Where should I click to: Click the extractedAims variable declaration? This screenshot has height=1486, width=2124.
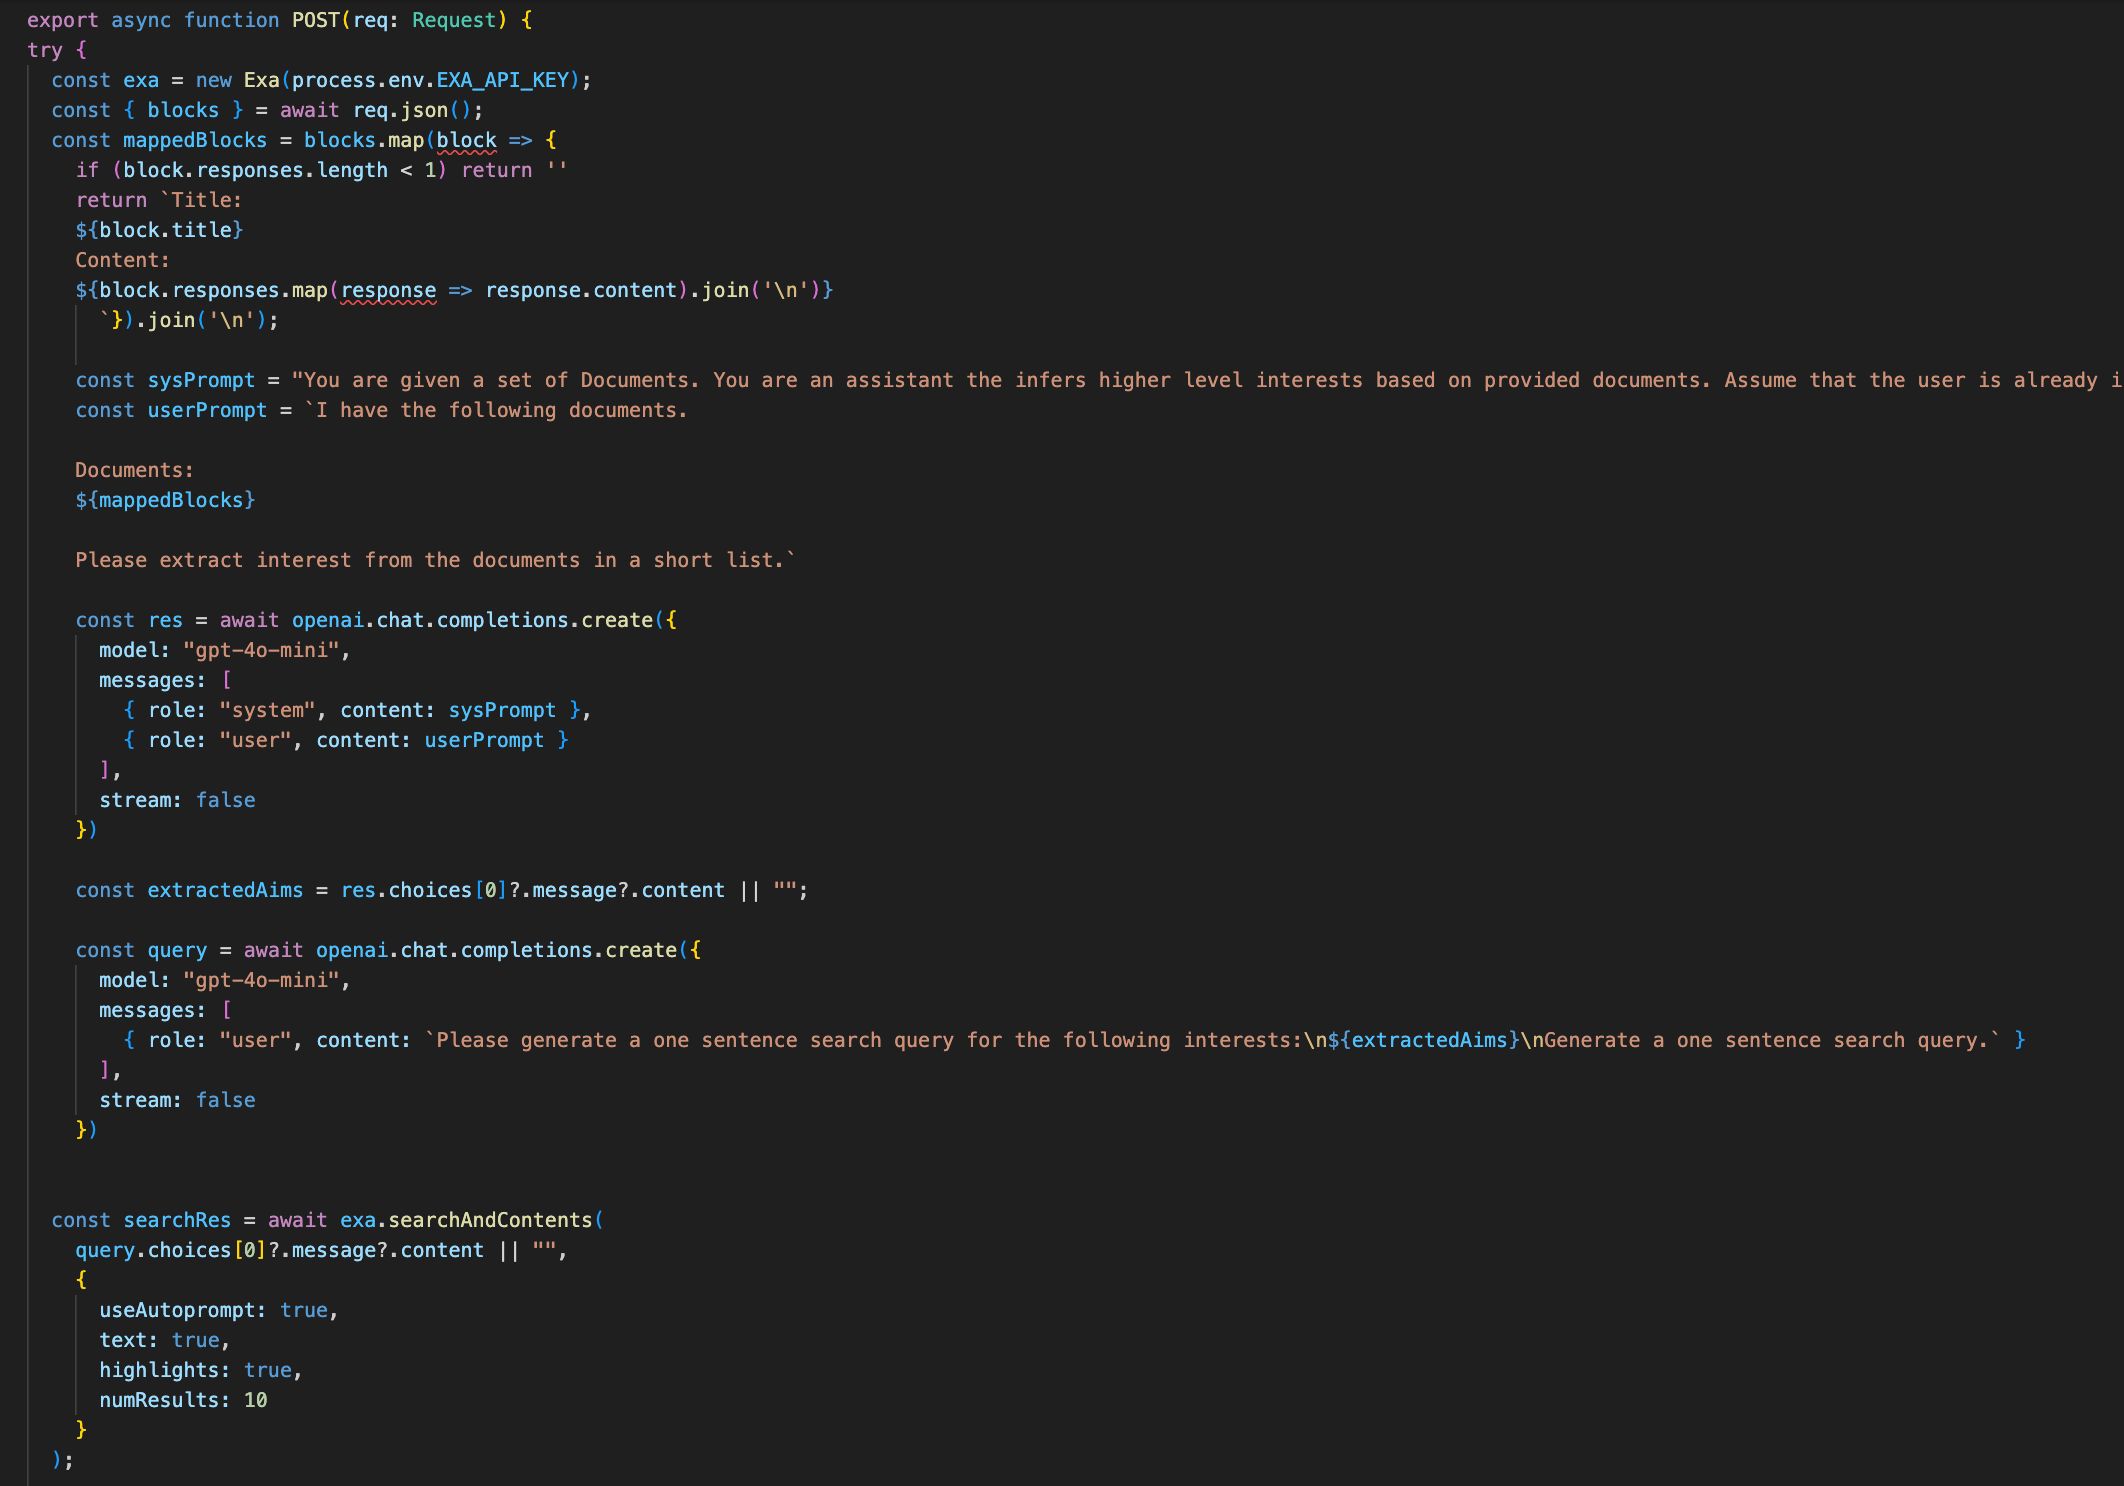225,890
